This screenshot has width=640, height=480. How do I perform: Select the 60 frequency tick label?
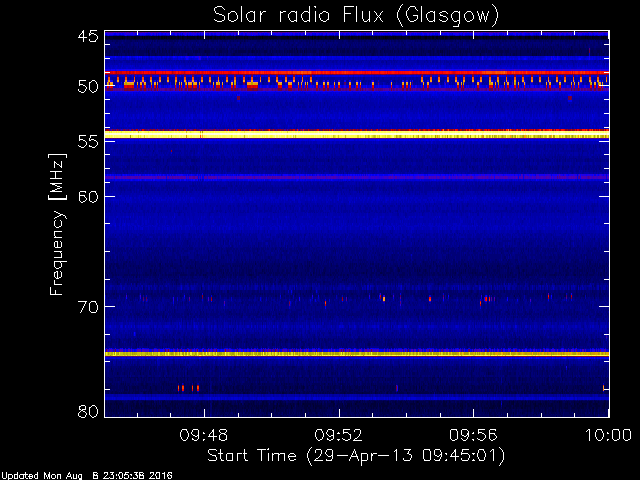tap(88, 196)
